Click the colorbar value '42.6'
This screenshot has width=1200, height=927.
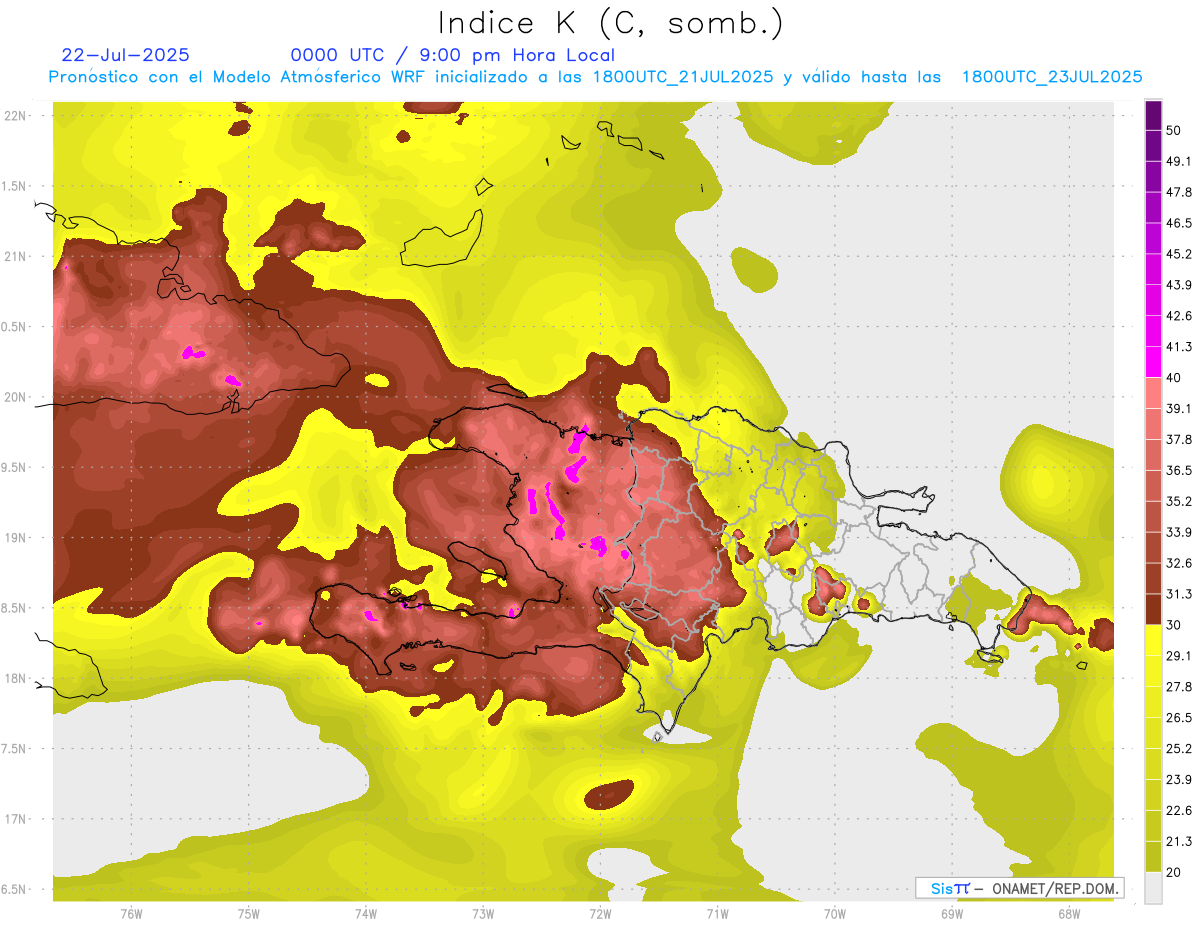coord(1179,316)
